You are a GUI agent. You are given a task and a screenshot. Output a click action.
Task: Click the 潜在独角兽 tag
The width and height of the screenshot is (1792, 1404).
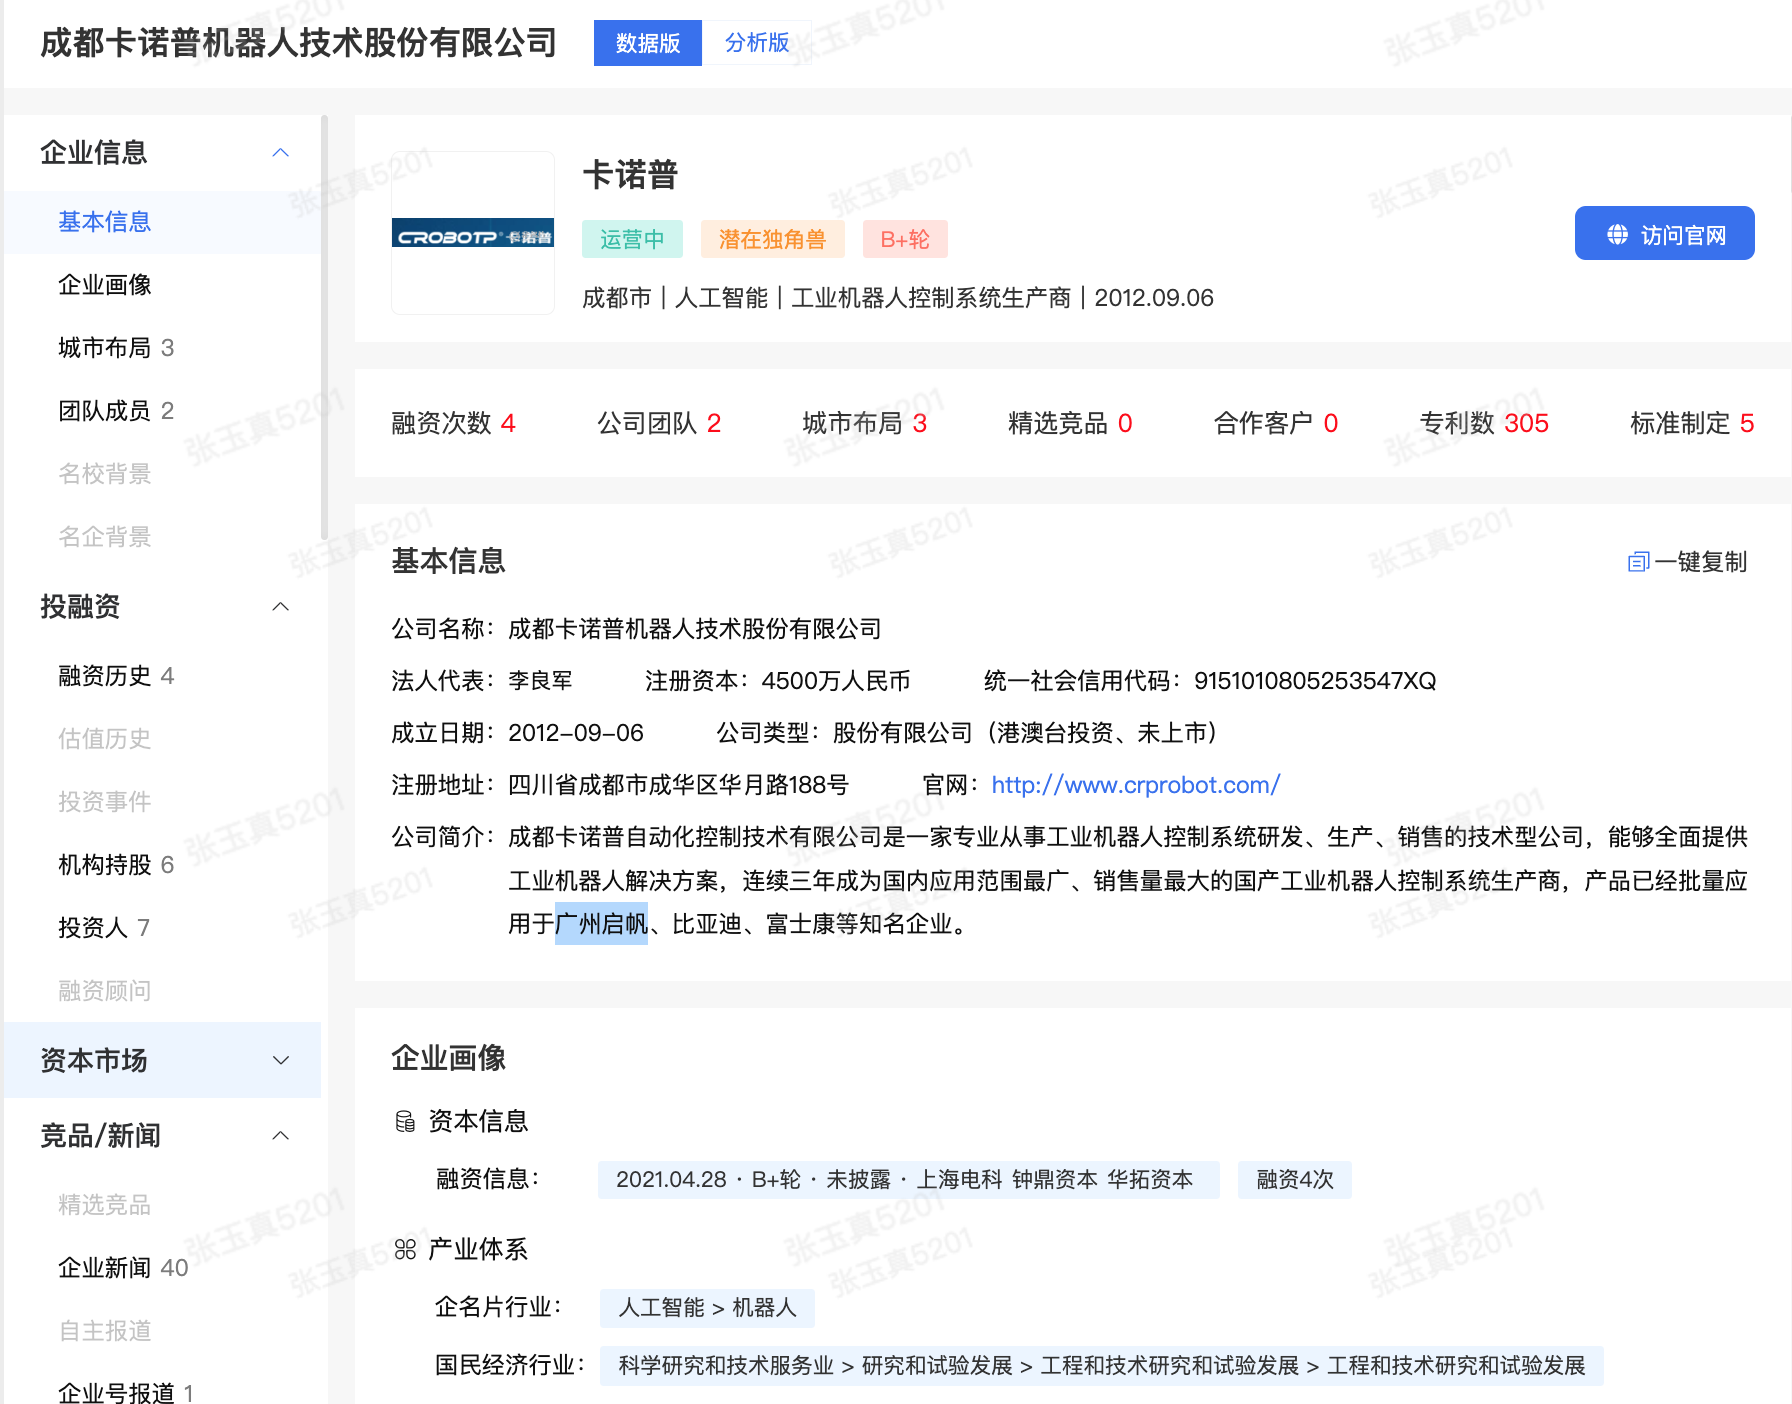pyautogui.click(x=772, y=239)
